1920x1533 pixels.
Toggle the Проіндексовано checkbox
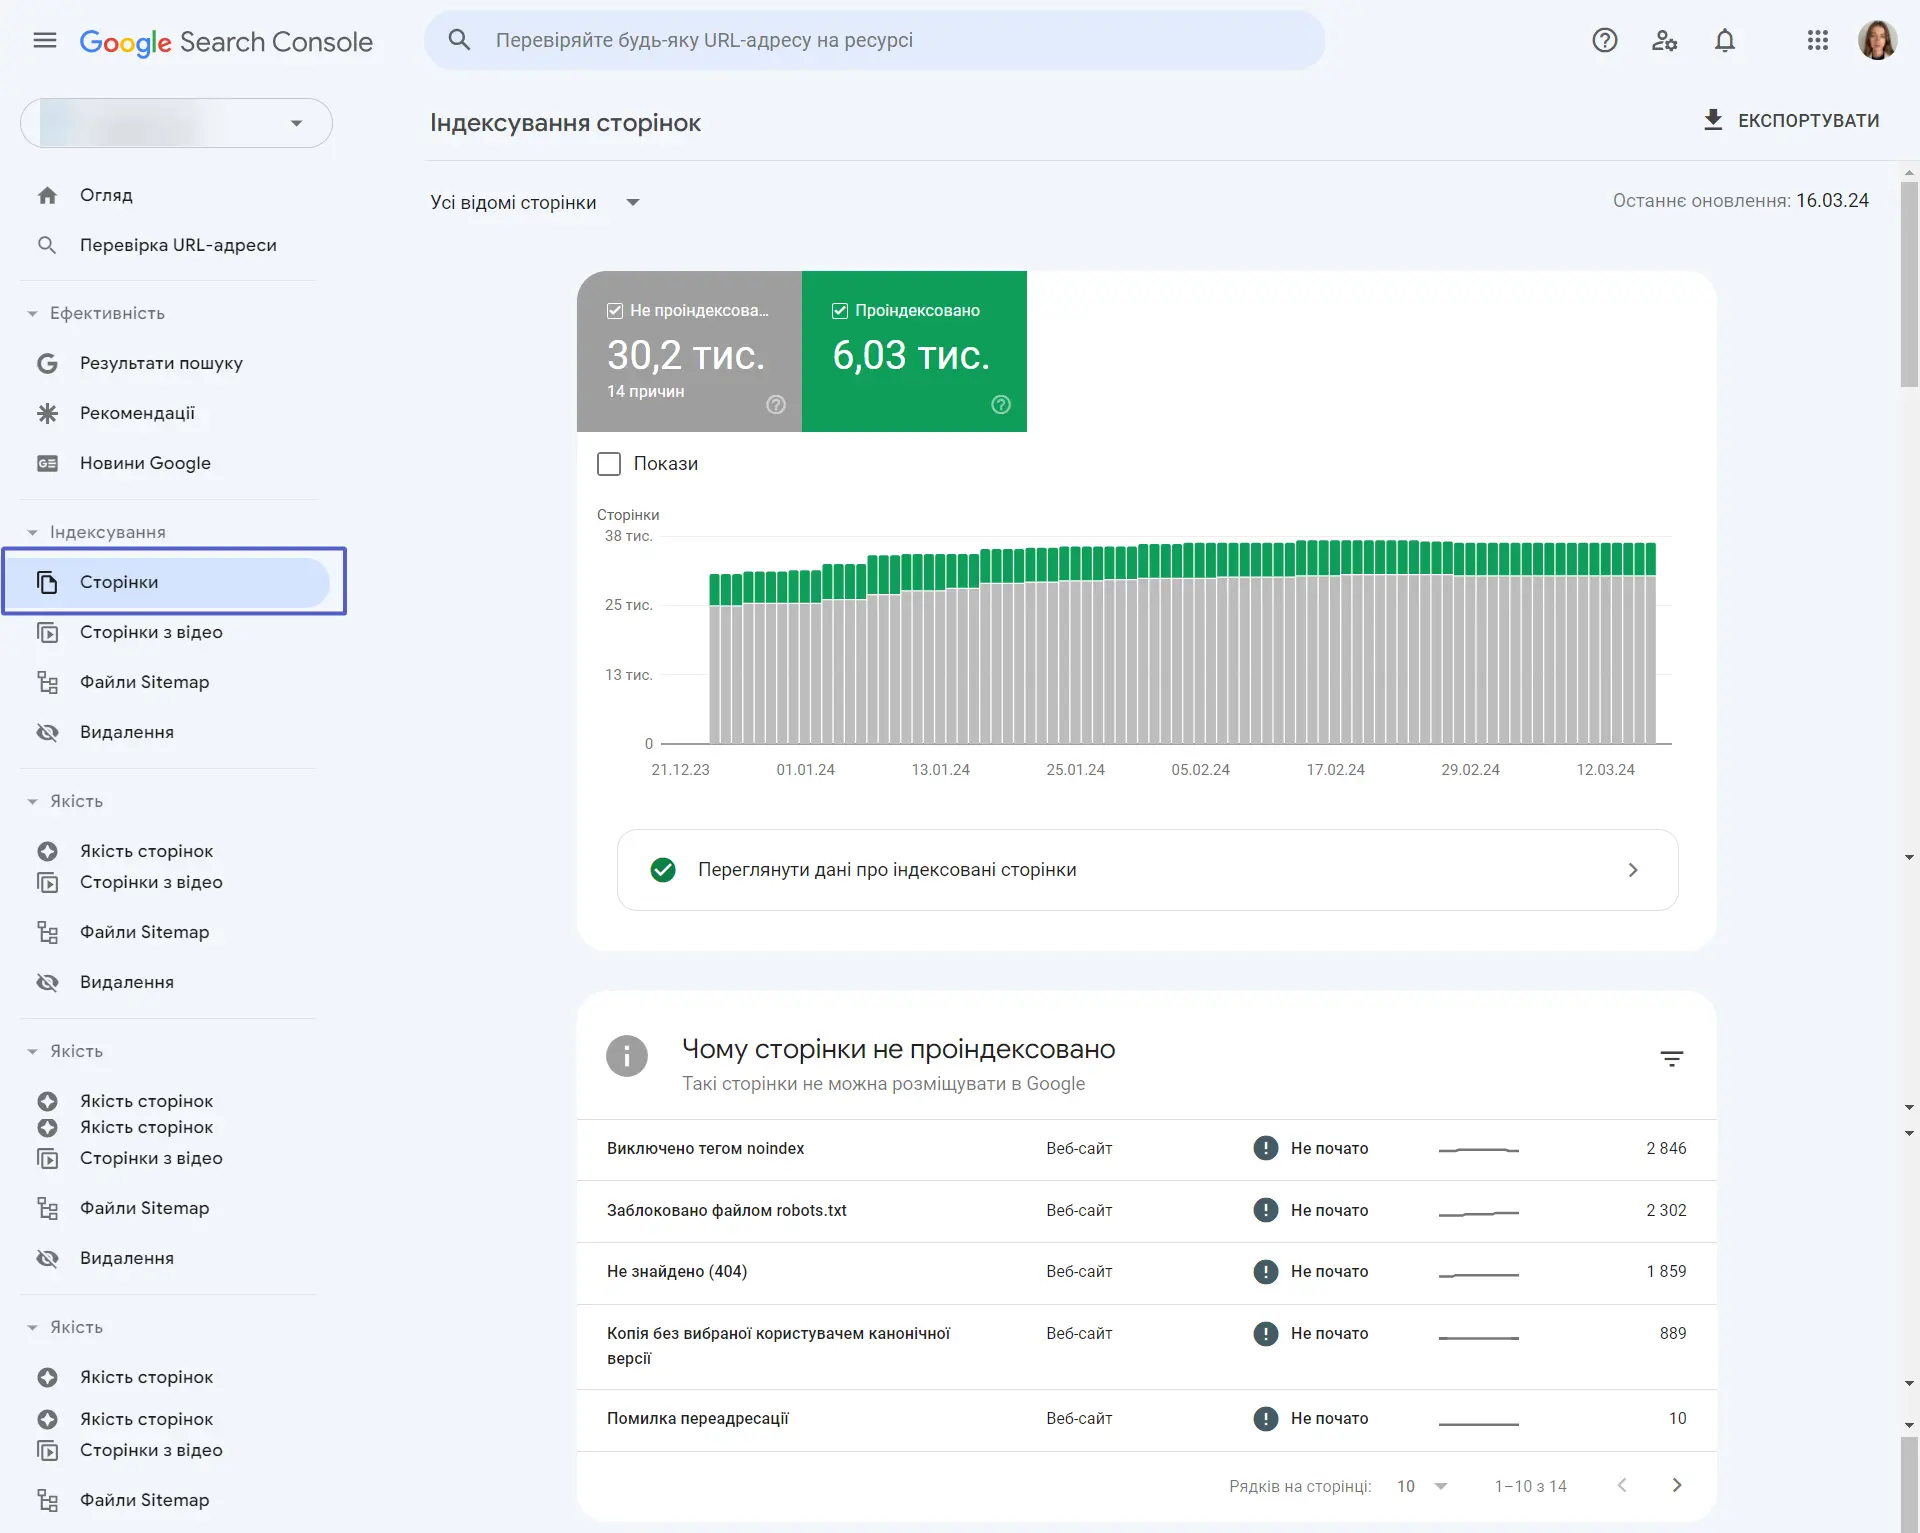tap(840, 311)
